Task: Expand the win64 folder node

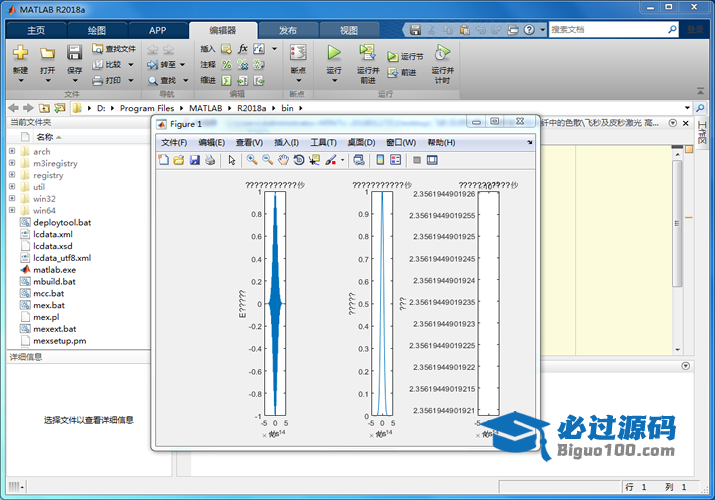Action: tap(12, 210)
